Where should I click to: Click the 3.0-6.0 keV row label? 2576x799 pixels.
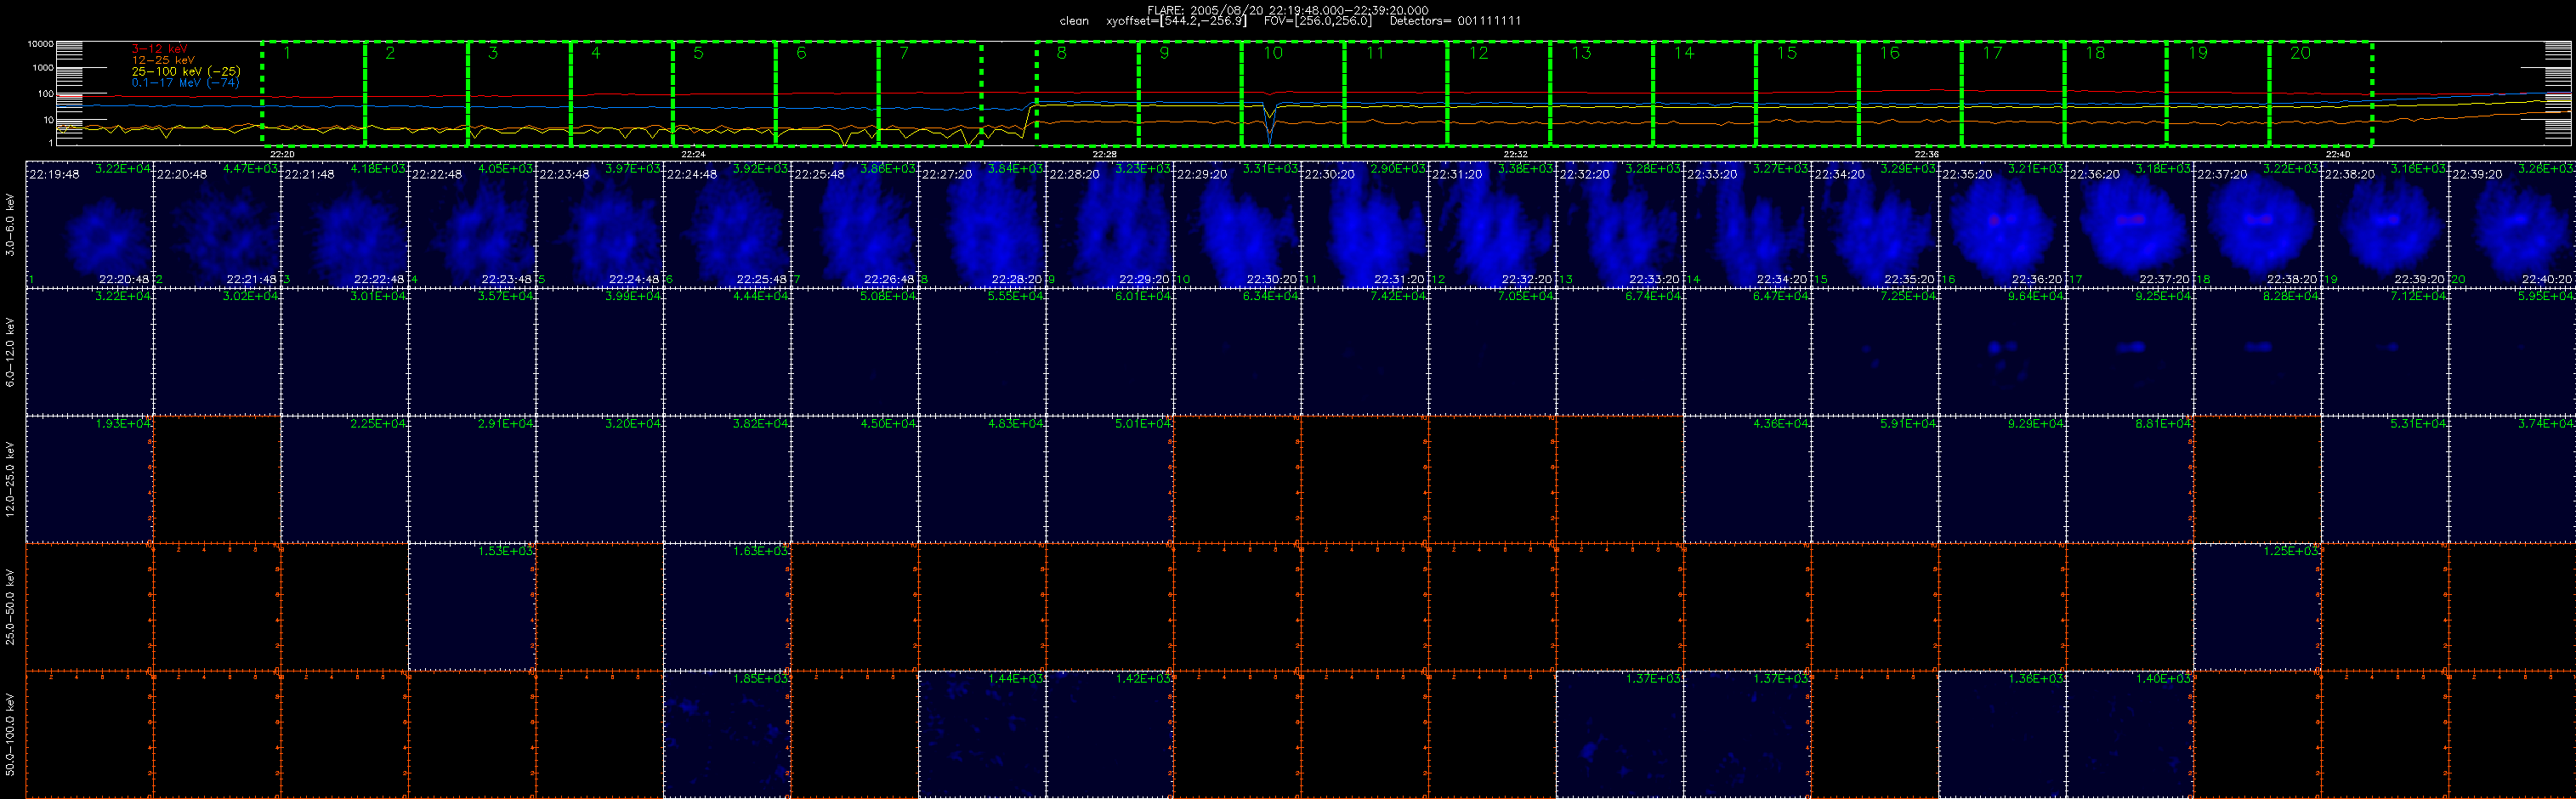click(10, 224)
